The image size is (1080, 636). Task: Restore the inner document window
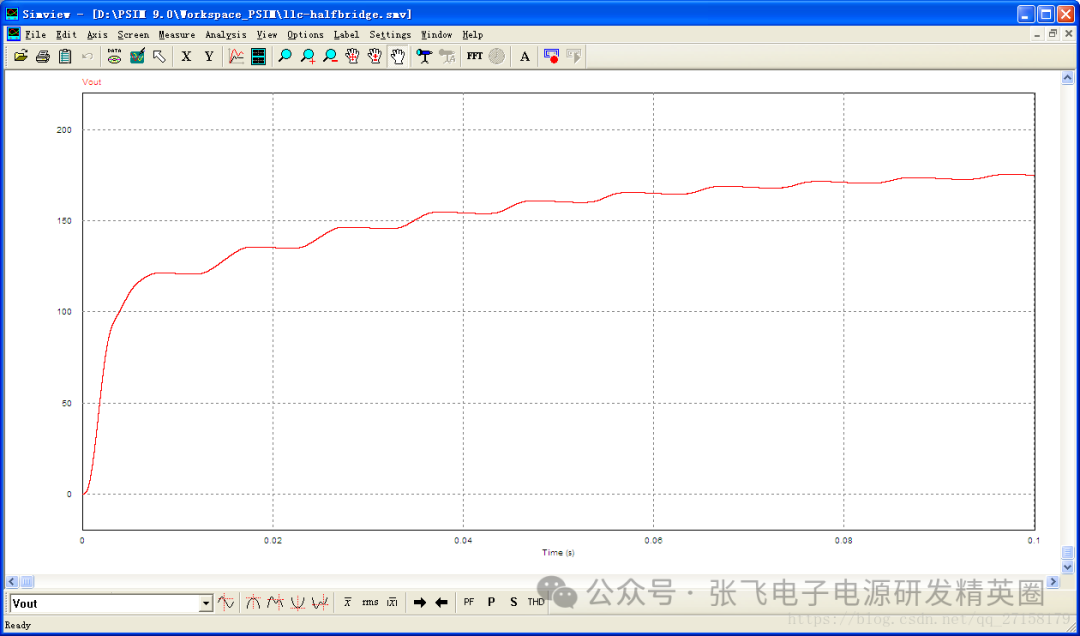pyautogui.click(x=1052, y=34)
